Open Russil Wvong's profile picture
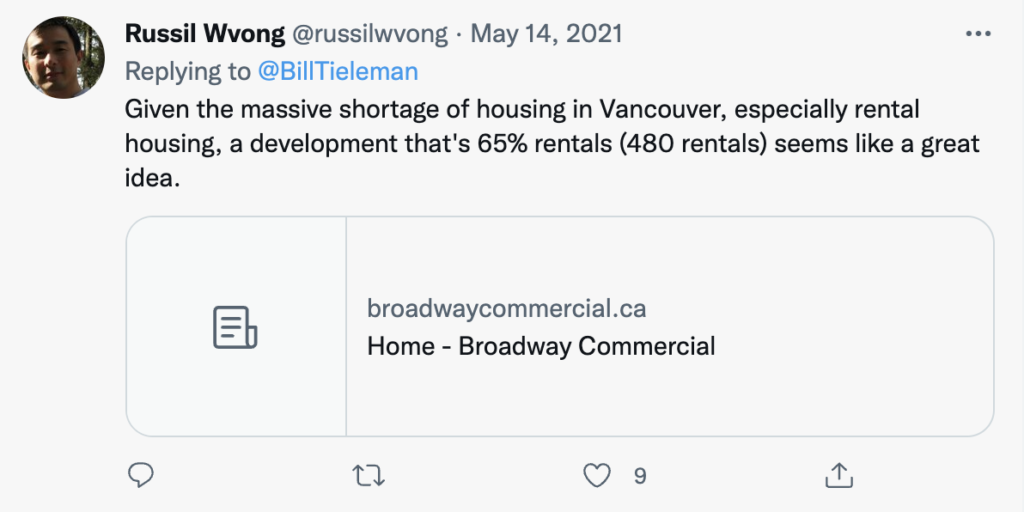 point(63,57)
